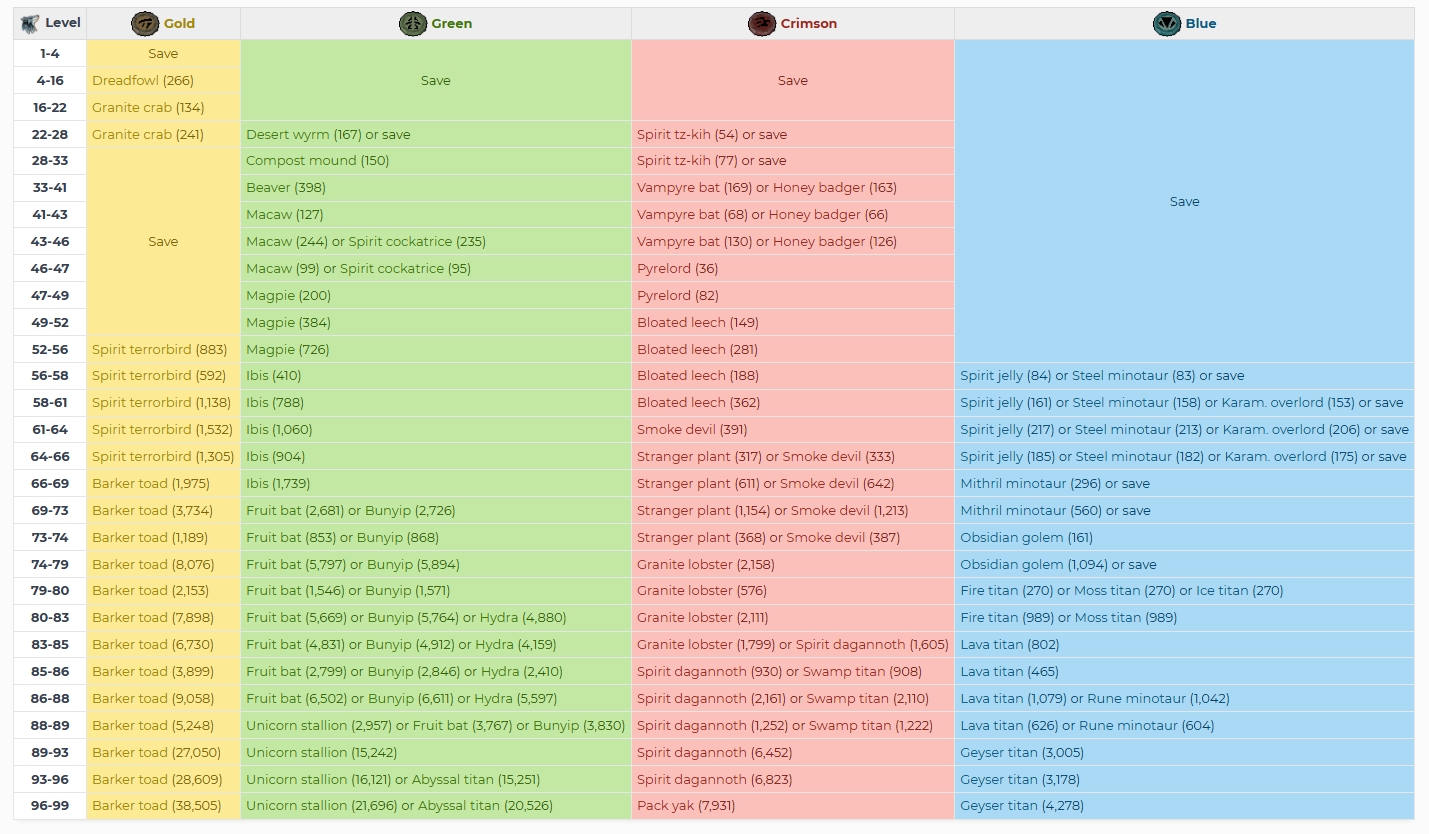
Task: Open Dreadfowl link in Gold column
Action: 125,80
